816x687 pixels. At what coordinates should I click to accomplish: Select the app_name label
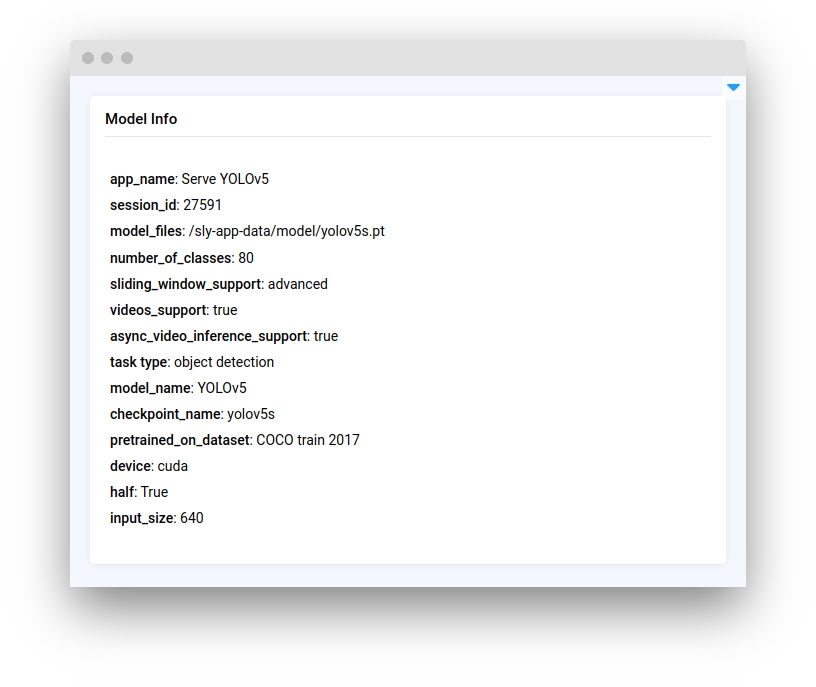[142, 179]
